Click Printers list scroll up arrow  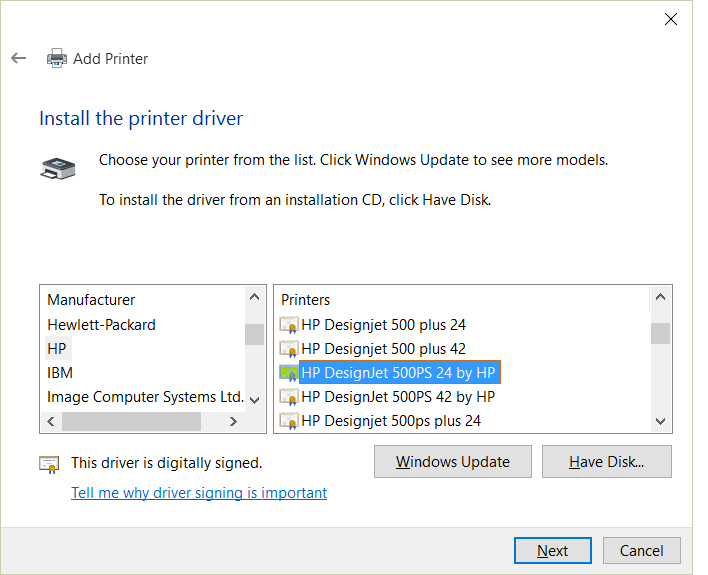[661, 297]
